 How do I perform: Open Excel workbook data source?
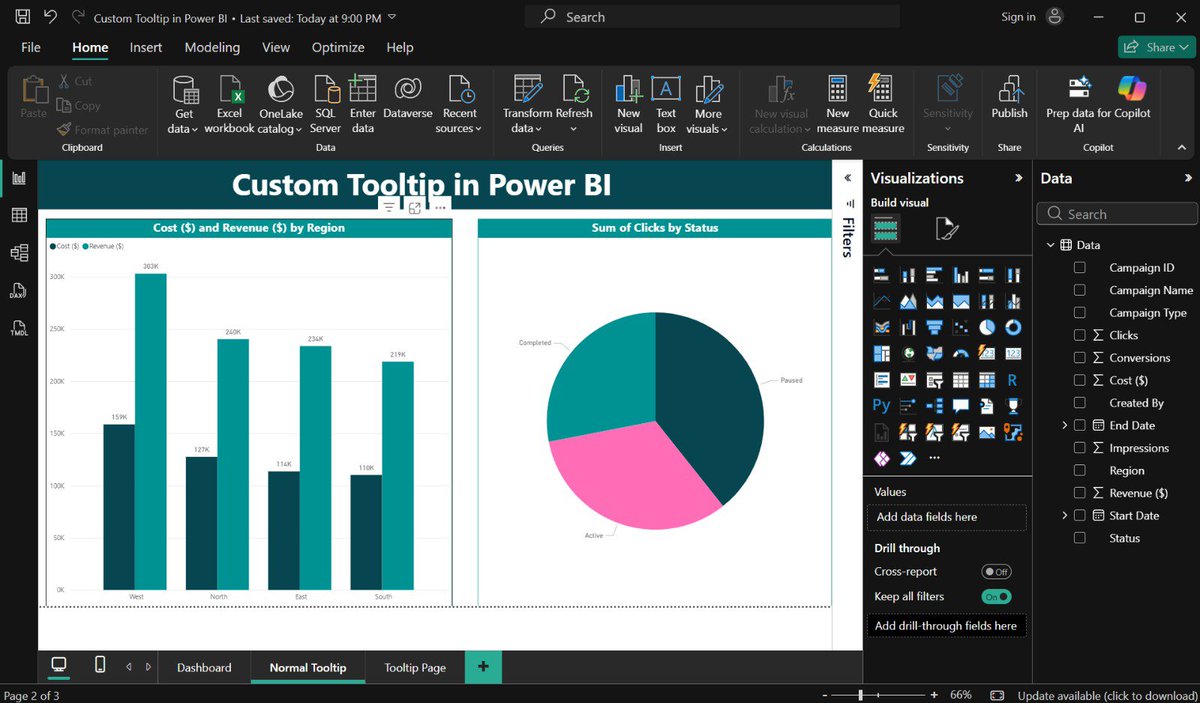230,105
